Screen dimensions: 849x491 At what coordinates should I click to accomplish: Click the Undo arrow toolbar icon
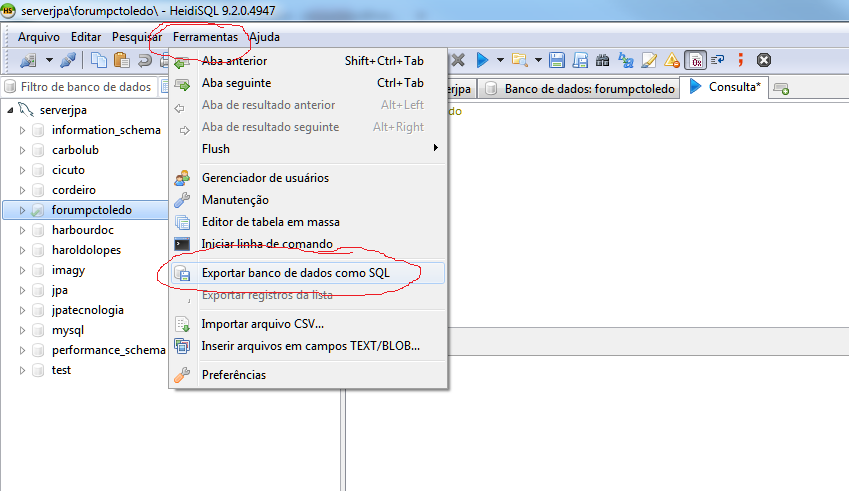[x=144, y=60]
